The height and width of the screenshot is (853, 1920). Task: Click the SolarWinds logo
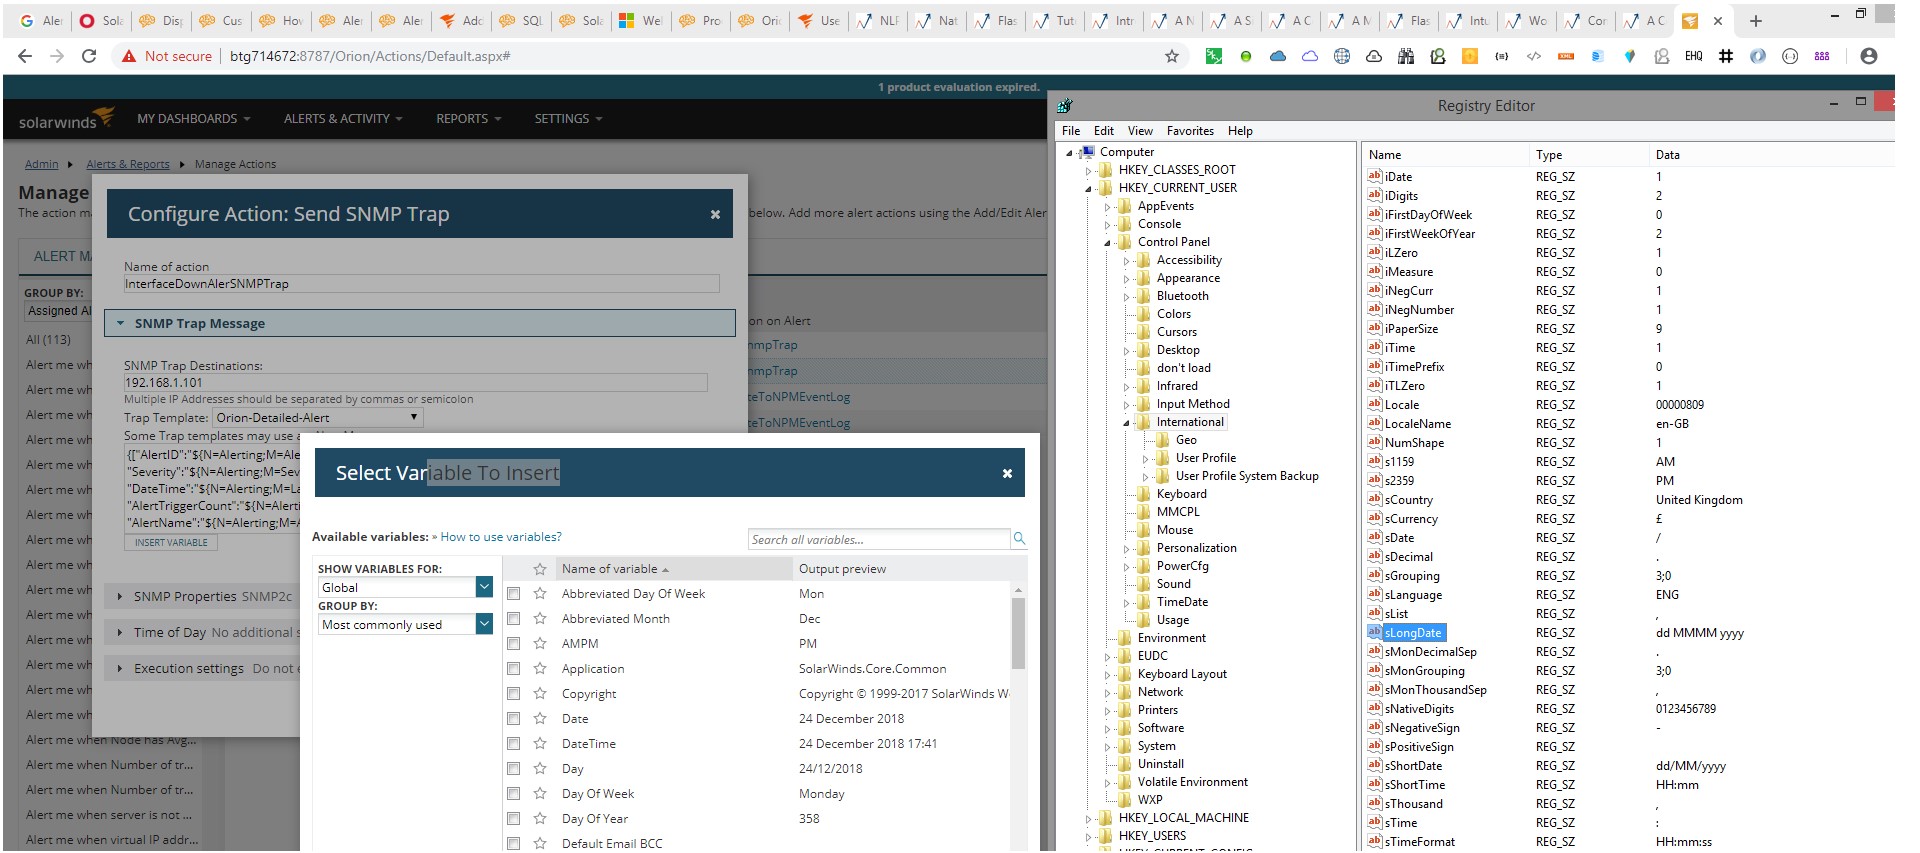tap(66, 119)
